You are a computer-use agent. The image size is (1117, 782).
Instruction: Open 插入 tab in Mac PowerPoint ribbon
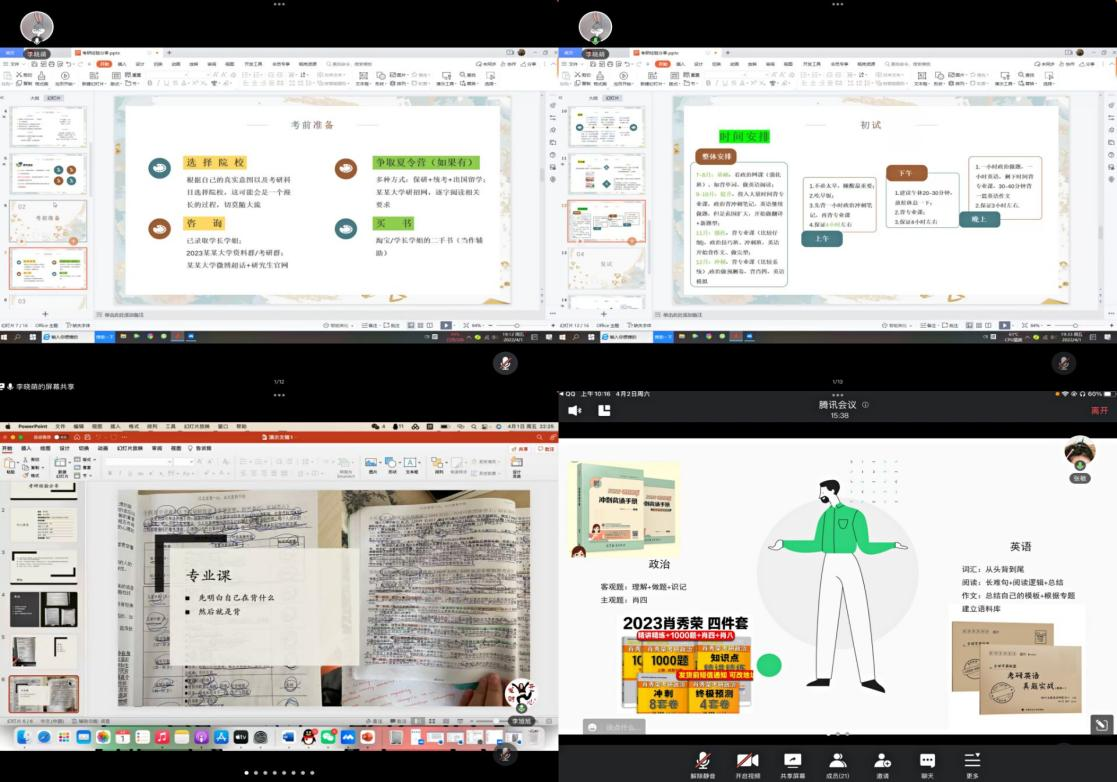coord(28,449)
